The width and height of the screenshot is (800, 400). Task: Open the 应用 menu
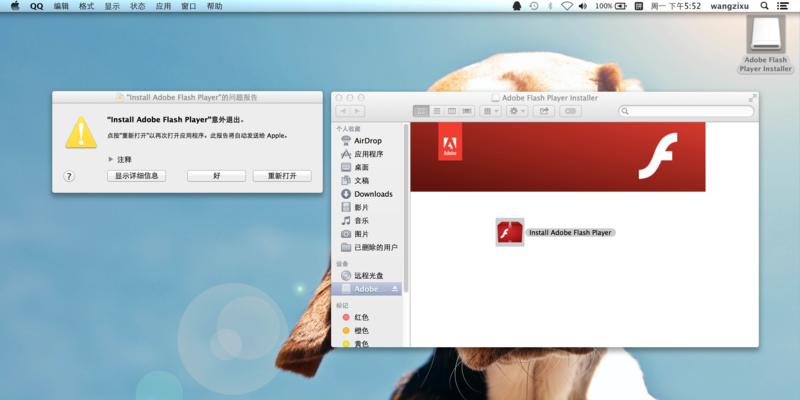[163, 6]
